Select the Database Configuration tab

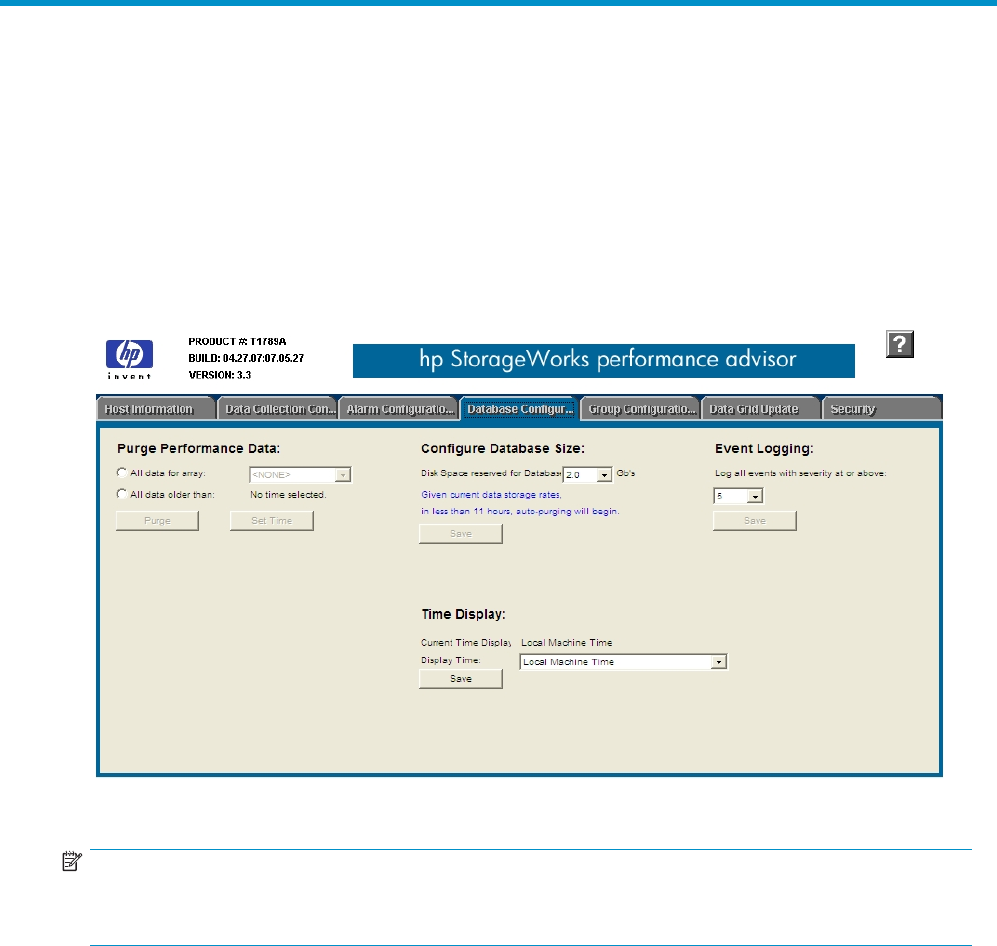520,409
